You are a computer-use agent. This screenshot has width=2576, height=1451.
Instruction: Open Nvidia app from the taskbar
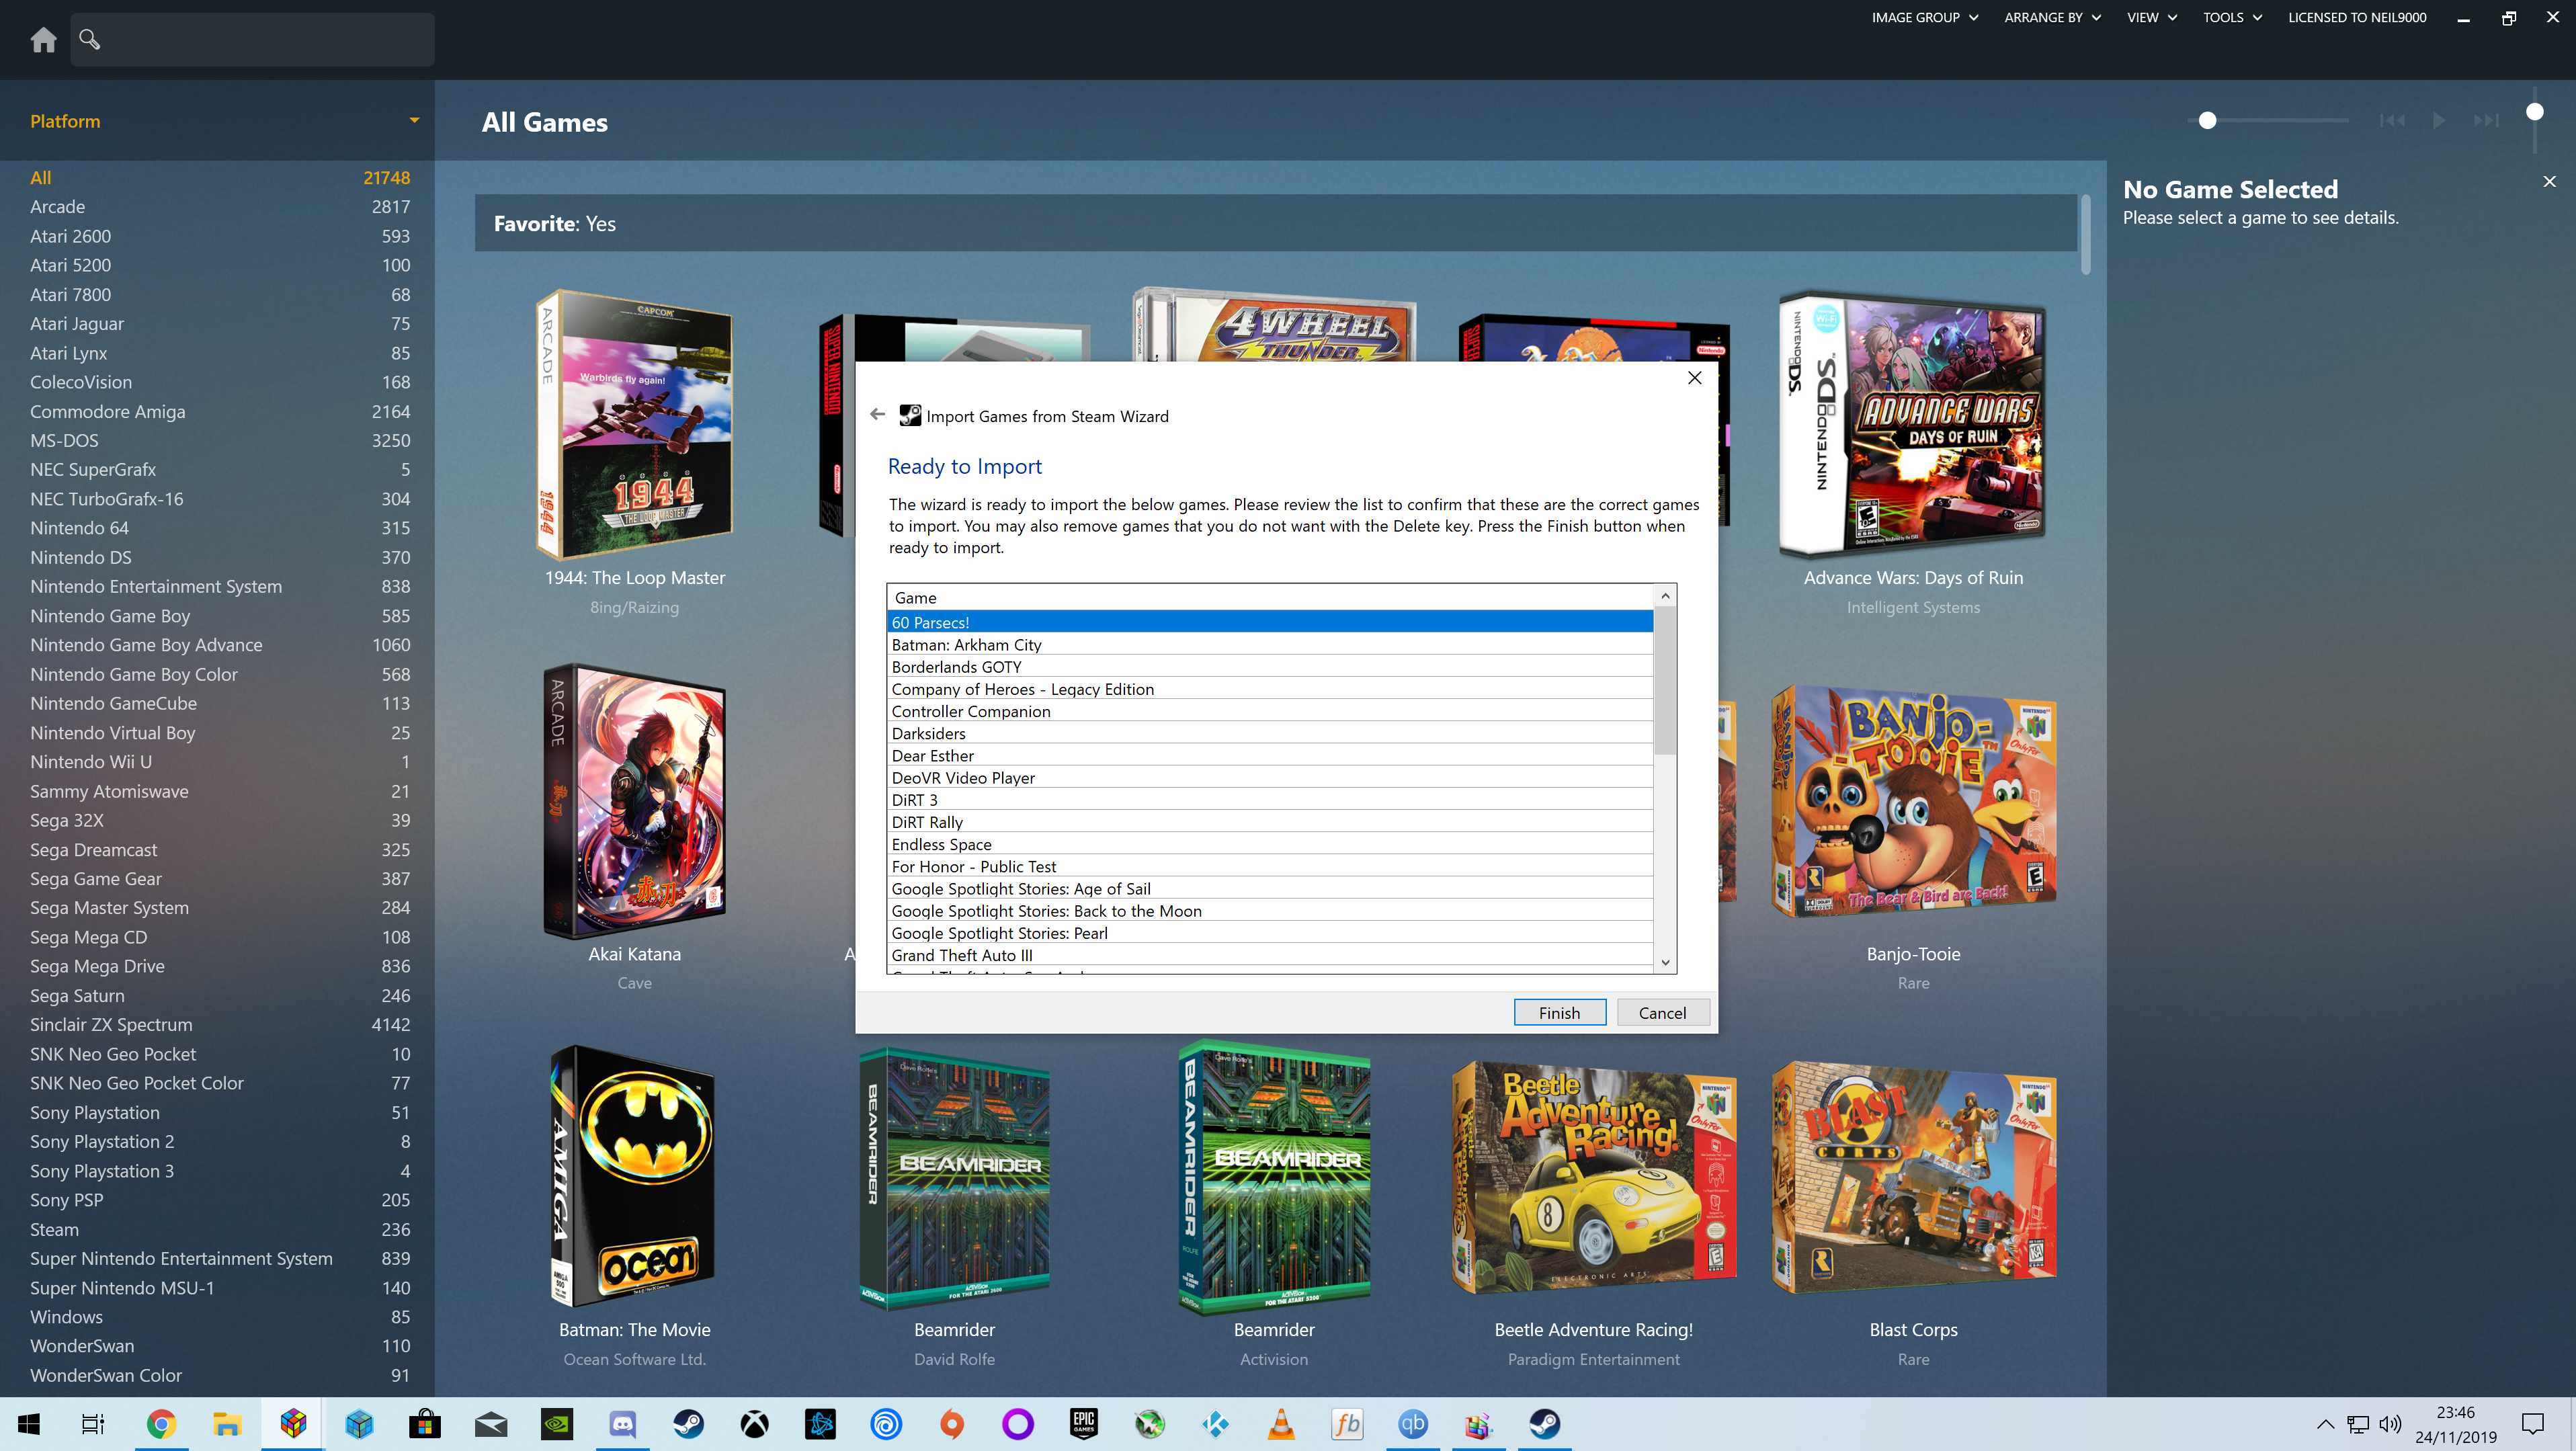point(557,1424)
